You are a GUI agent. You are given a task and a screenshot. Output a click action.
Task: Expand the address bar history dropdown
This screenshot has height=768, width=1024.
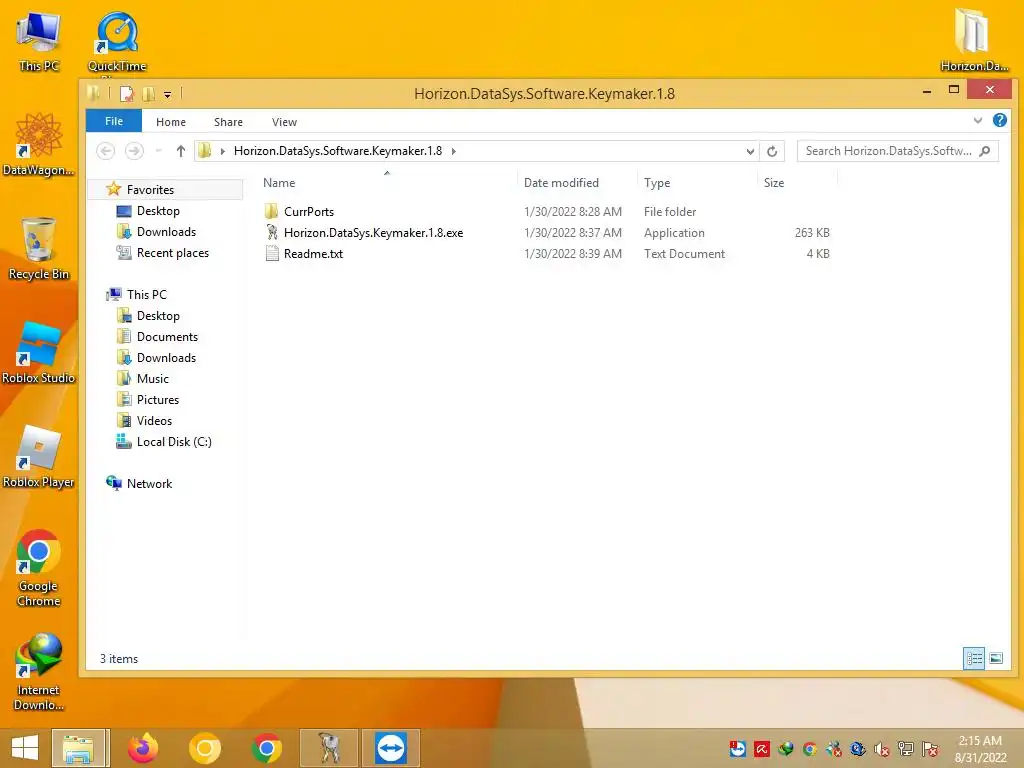[750, 152]
